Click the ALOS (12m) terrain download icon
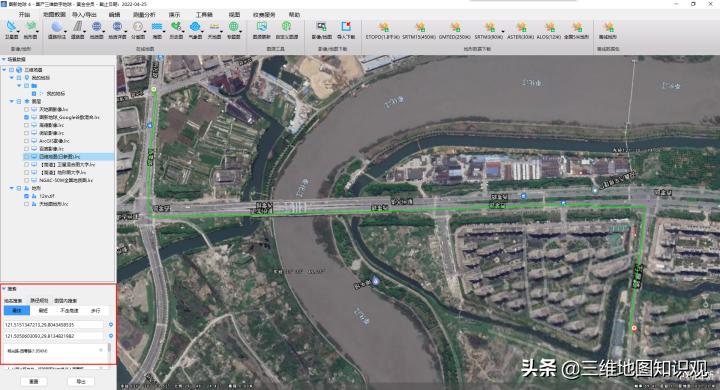 tap(550, 27)
